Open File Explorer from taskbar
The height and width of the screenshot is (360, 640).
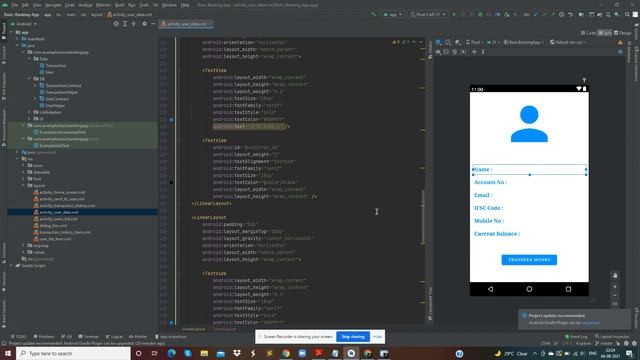pyautogui.click(x=204, y=353)
